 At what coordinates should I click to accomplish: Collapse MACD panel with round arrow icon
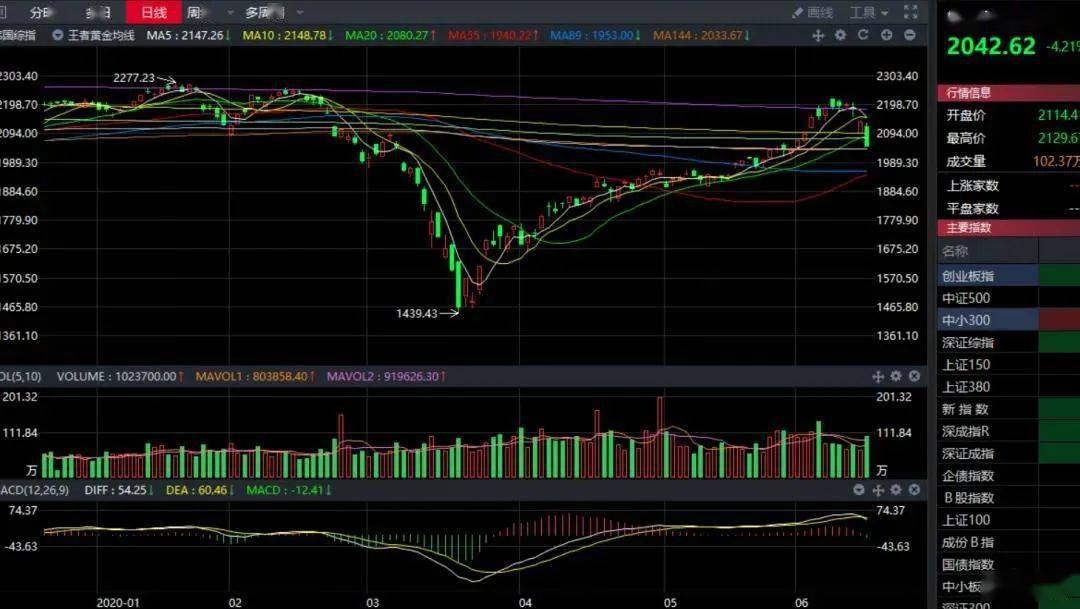click(x=859, y=490)
